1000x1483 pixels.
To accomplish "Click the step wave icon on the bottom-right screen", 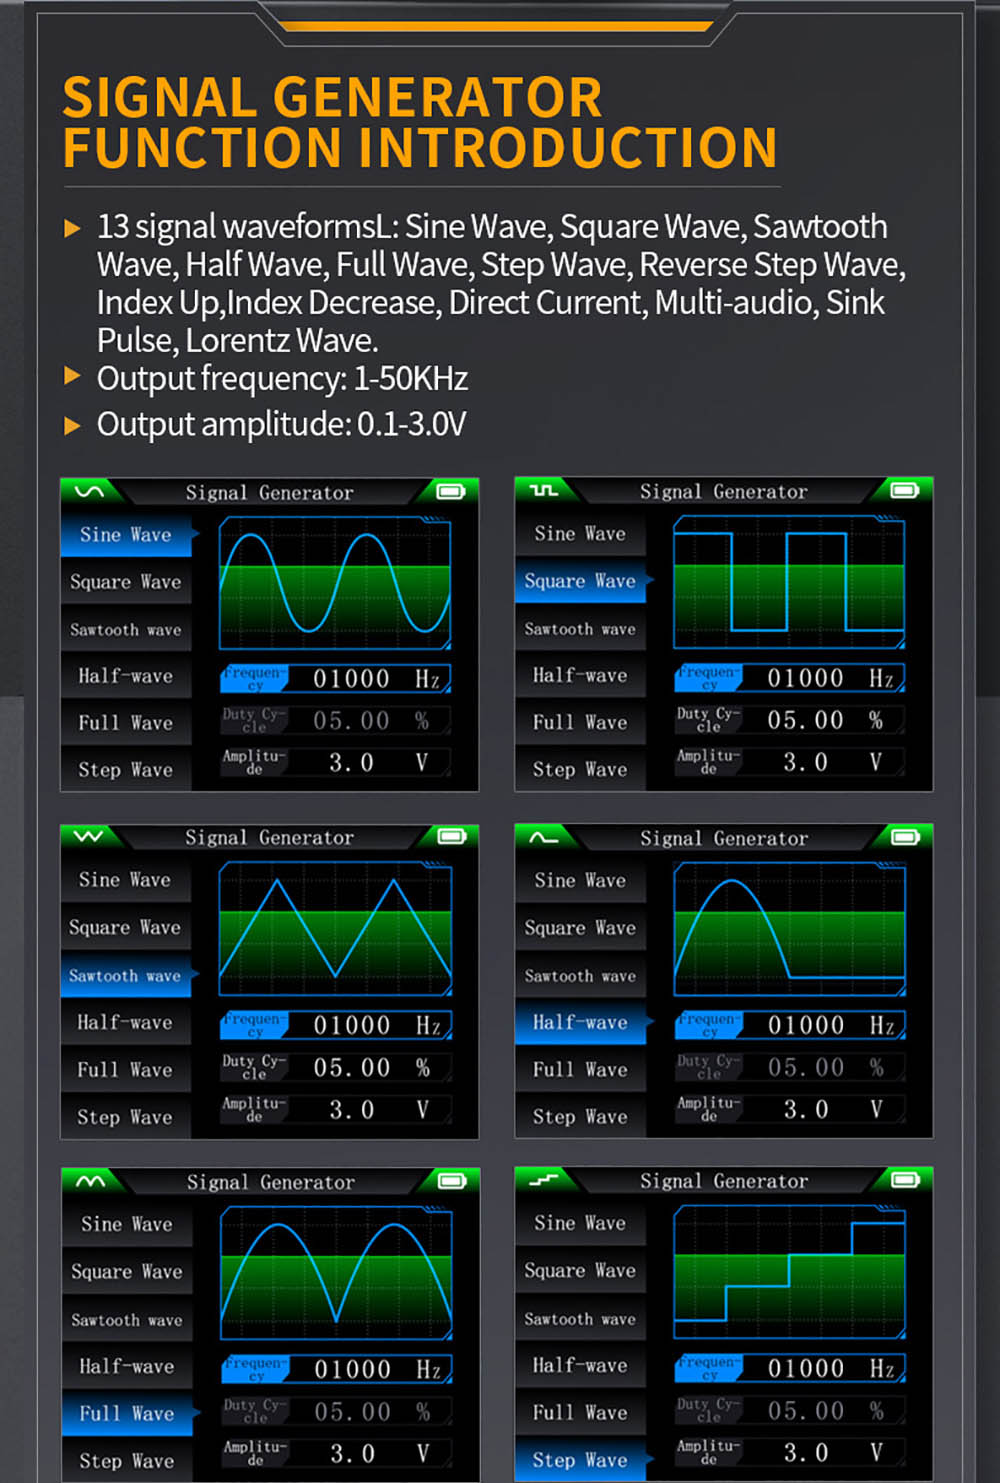I will point(543,1181).
